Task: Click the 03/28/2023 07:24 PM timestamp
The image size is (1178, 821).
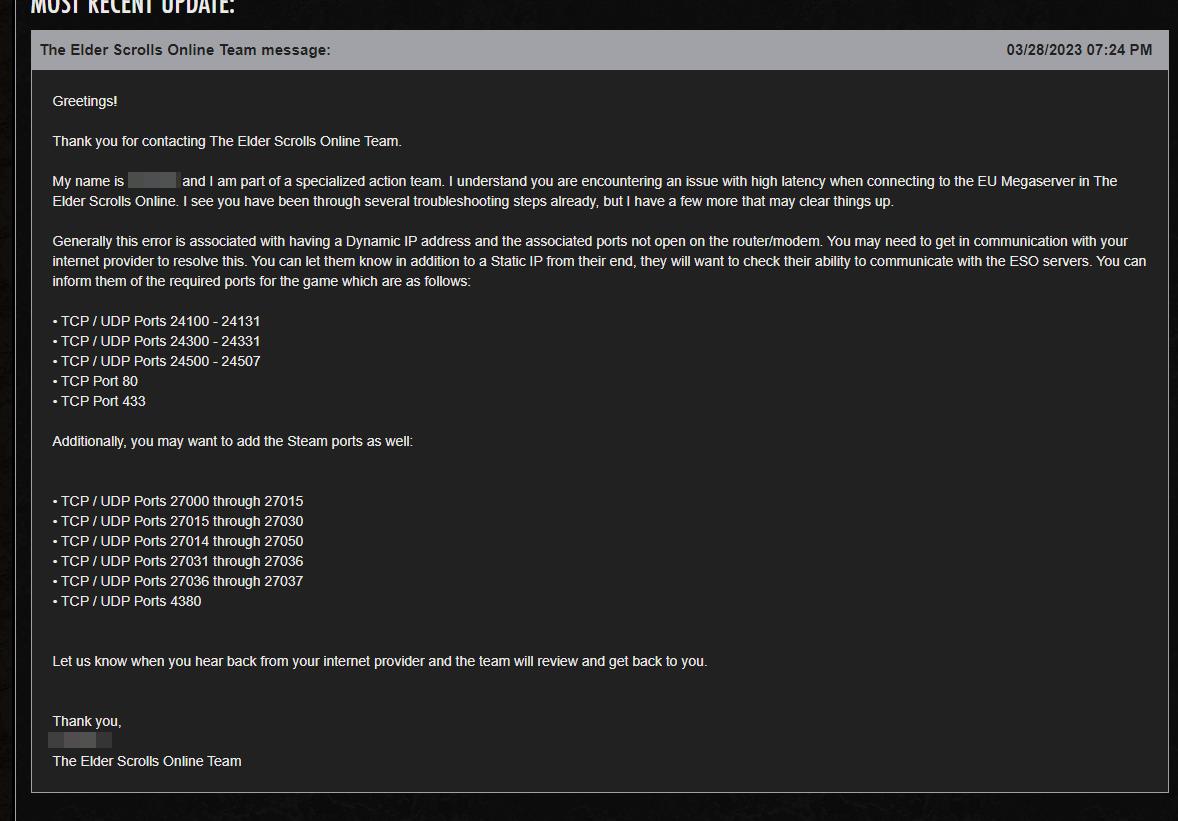Action: 1079,50
